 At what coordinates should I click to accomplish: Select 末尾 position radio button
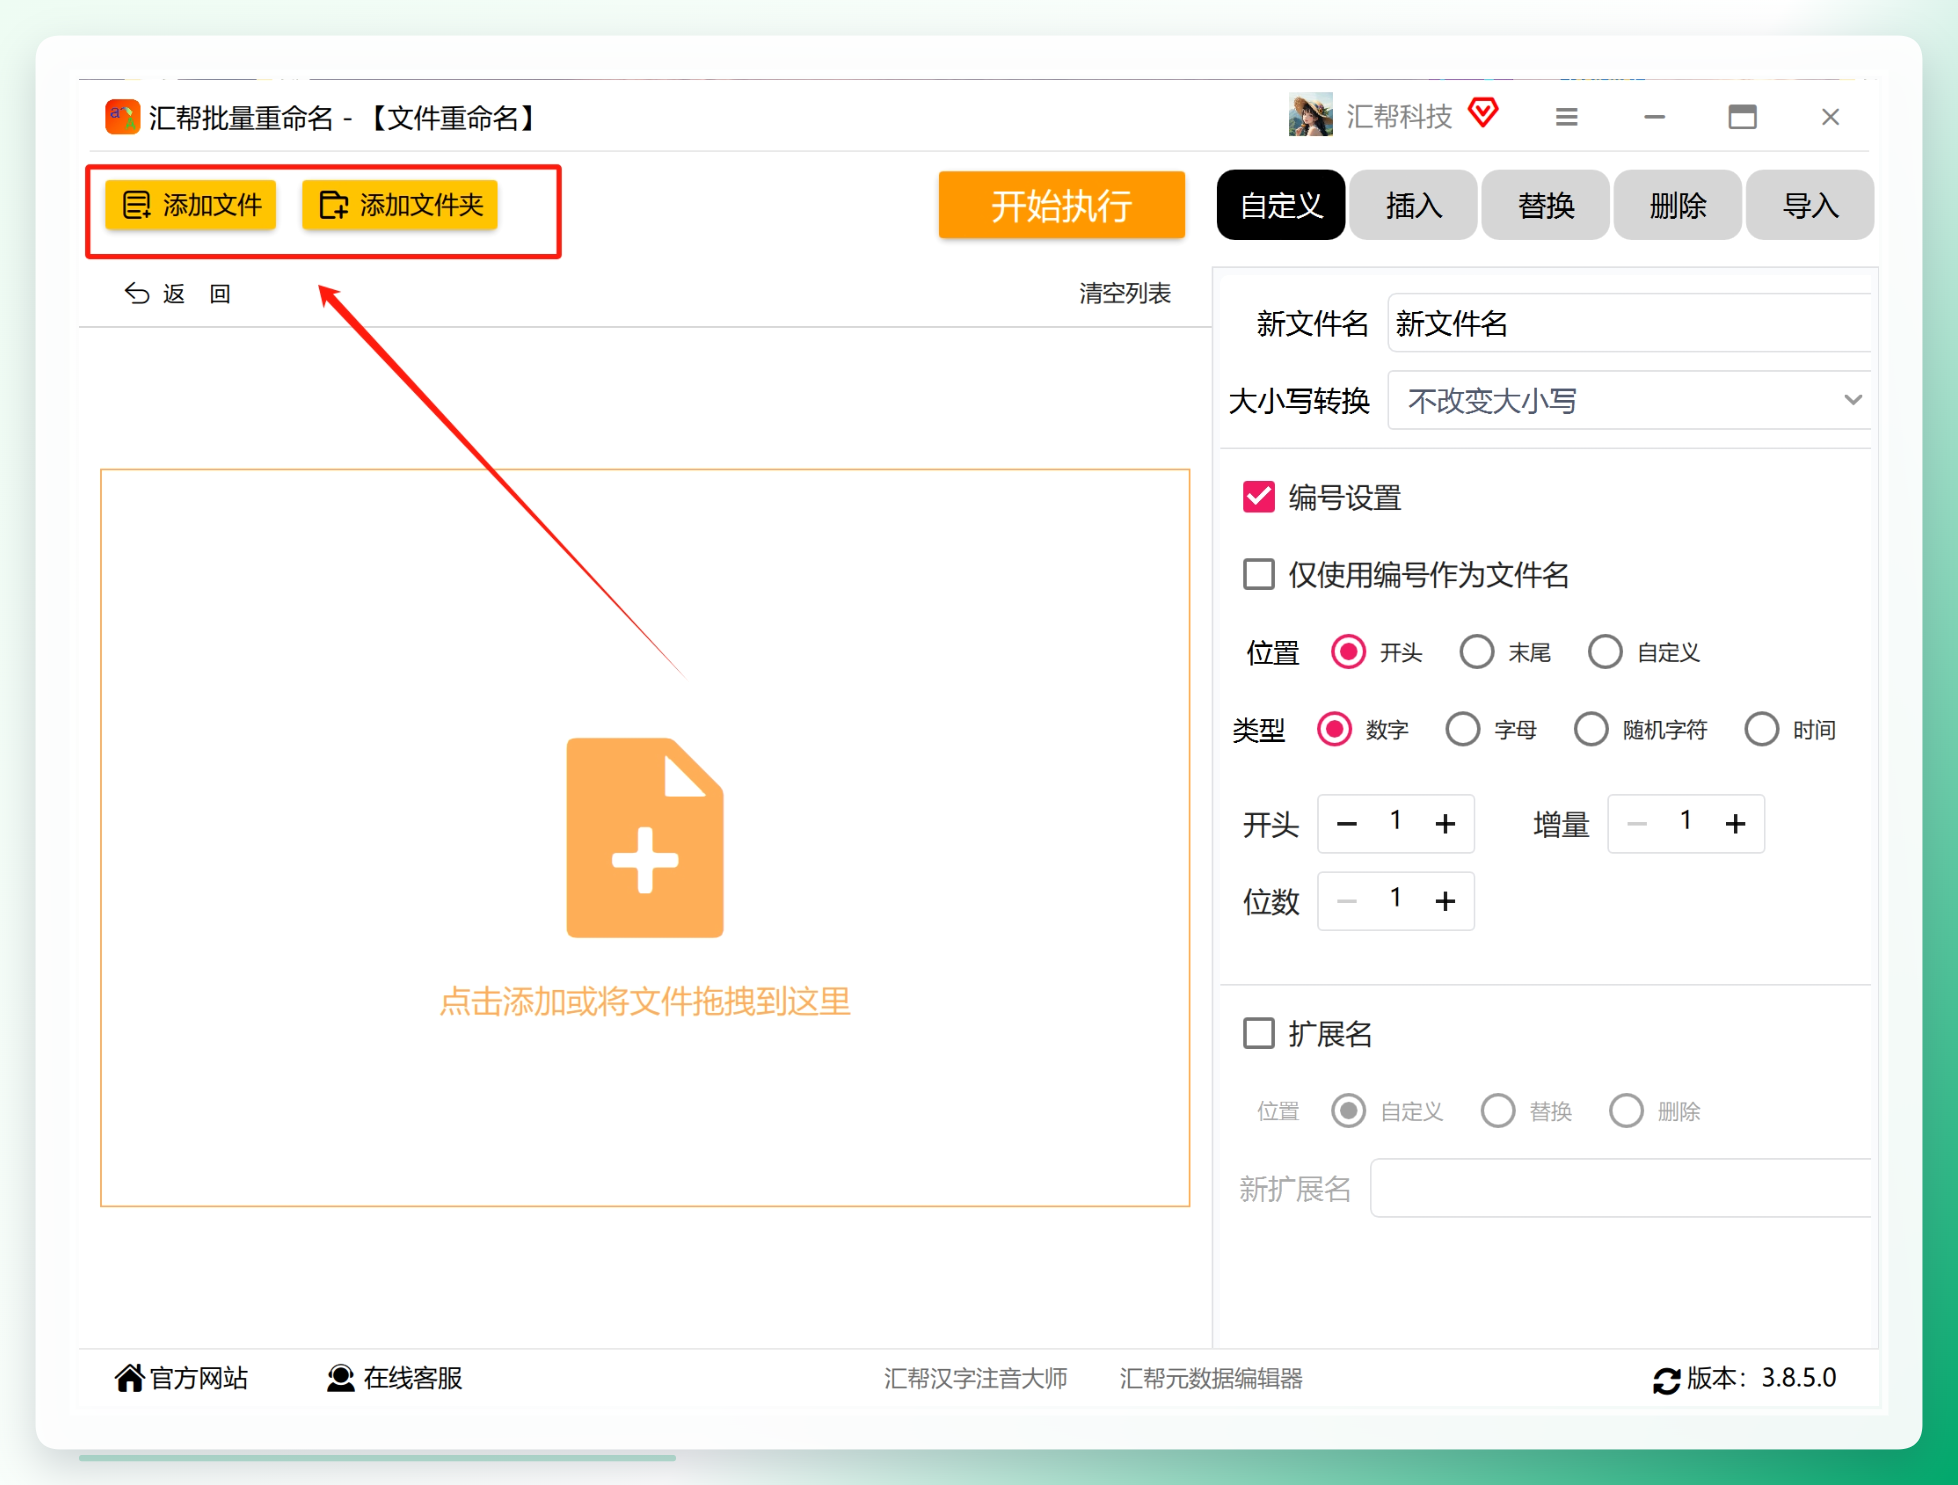click(1477, 652)
